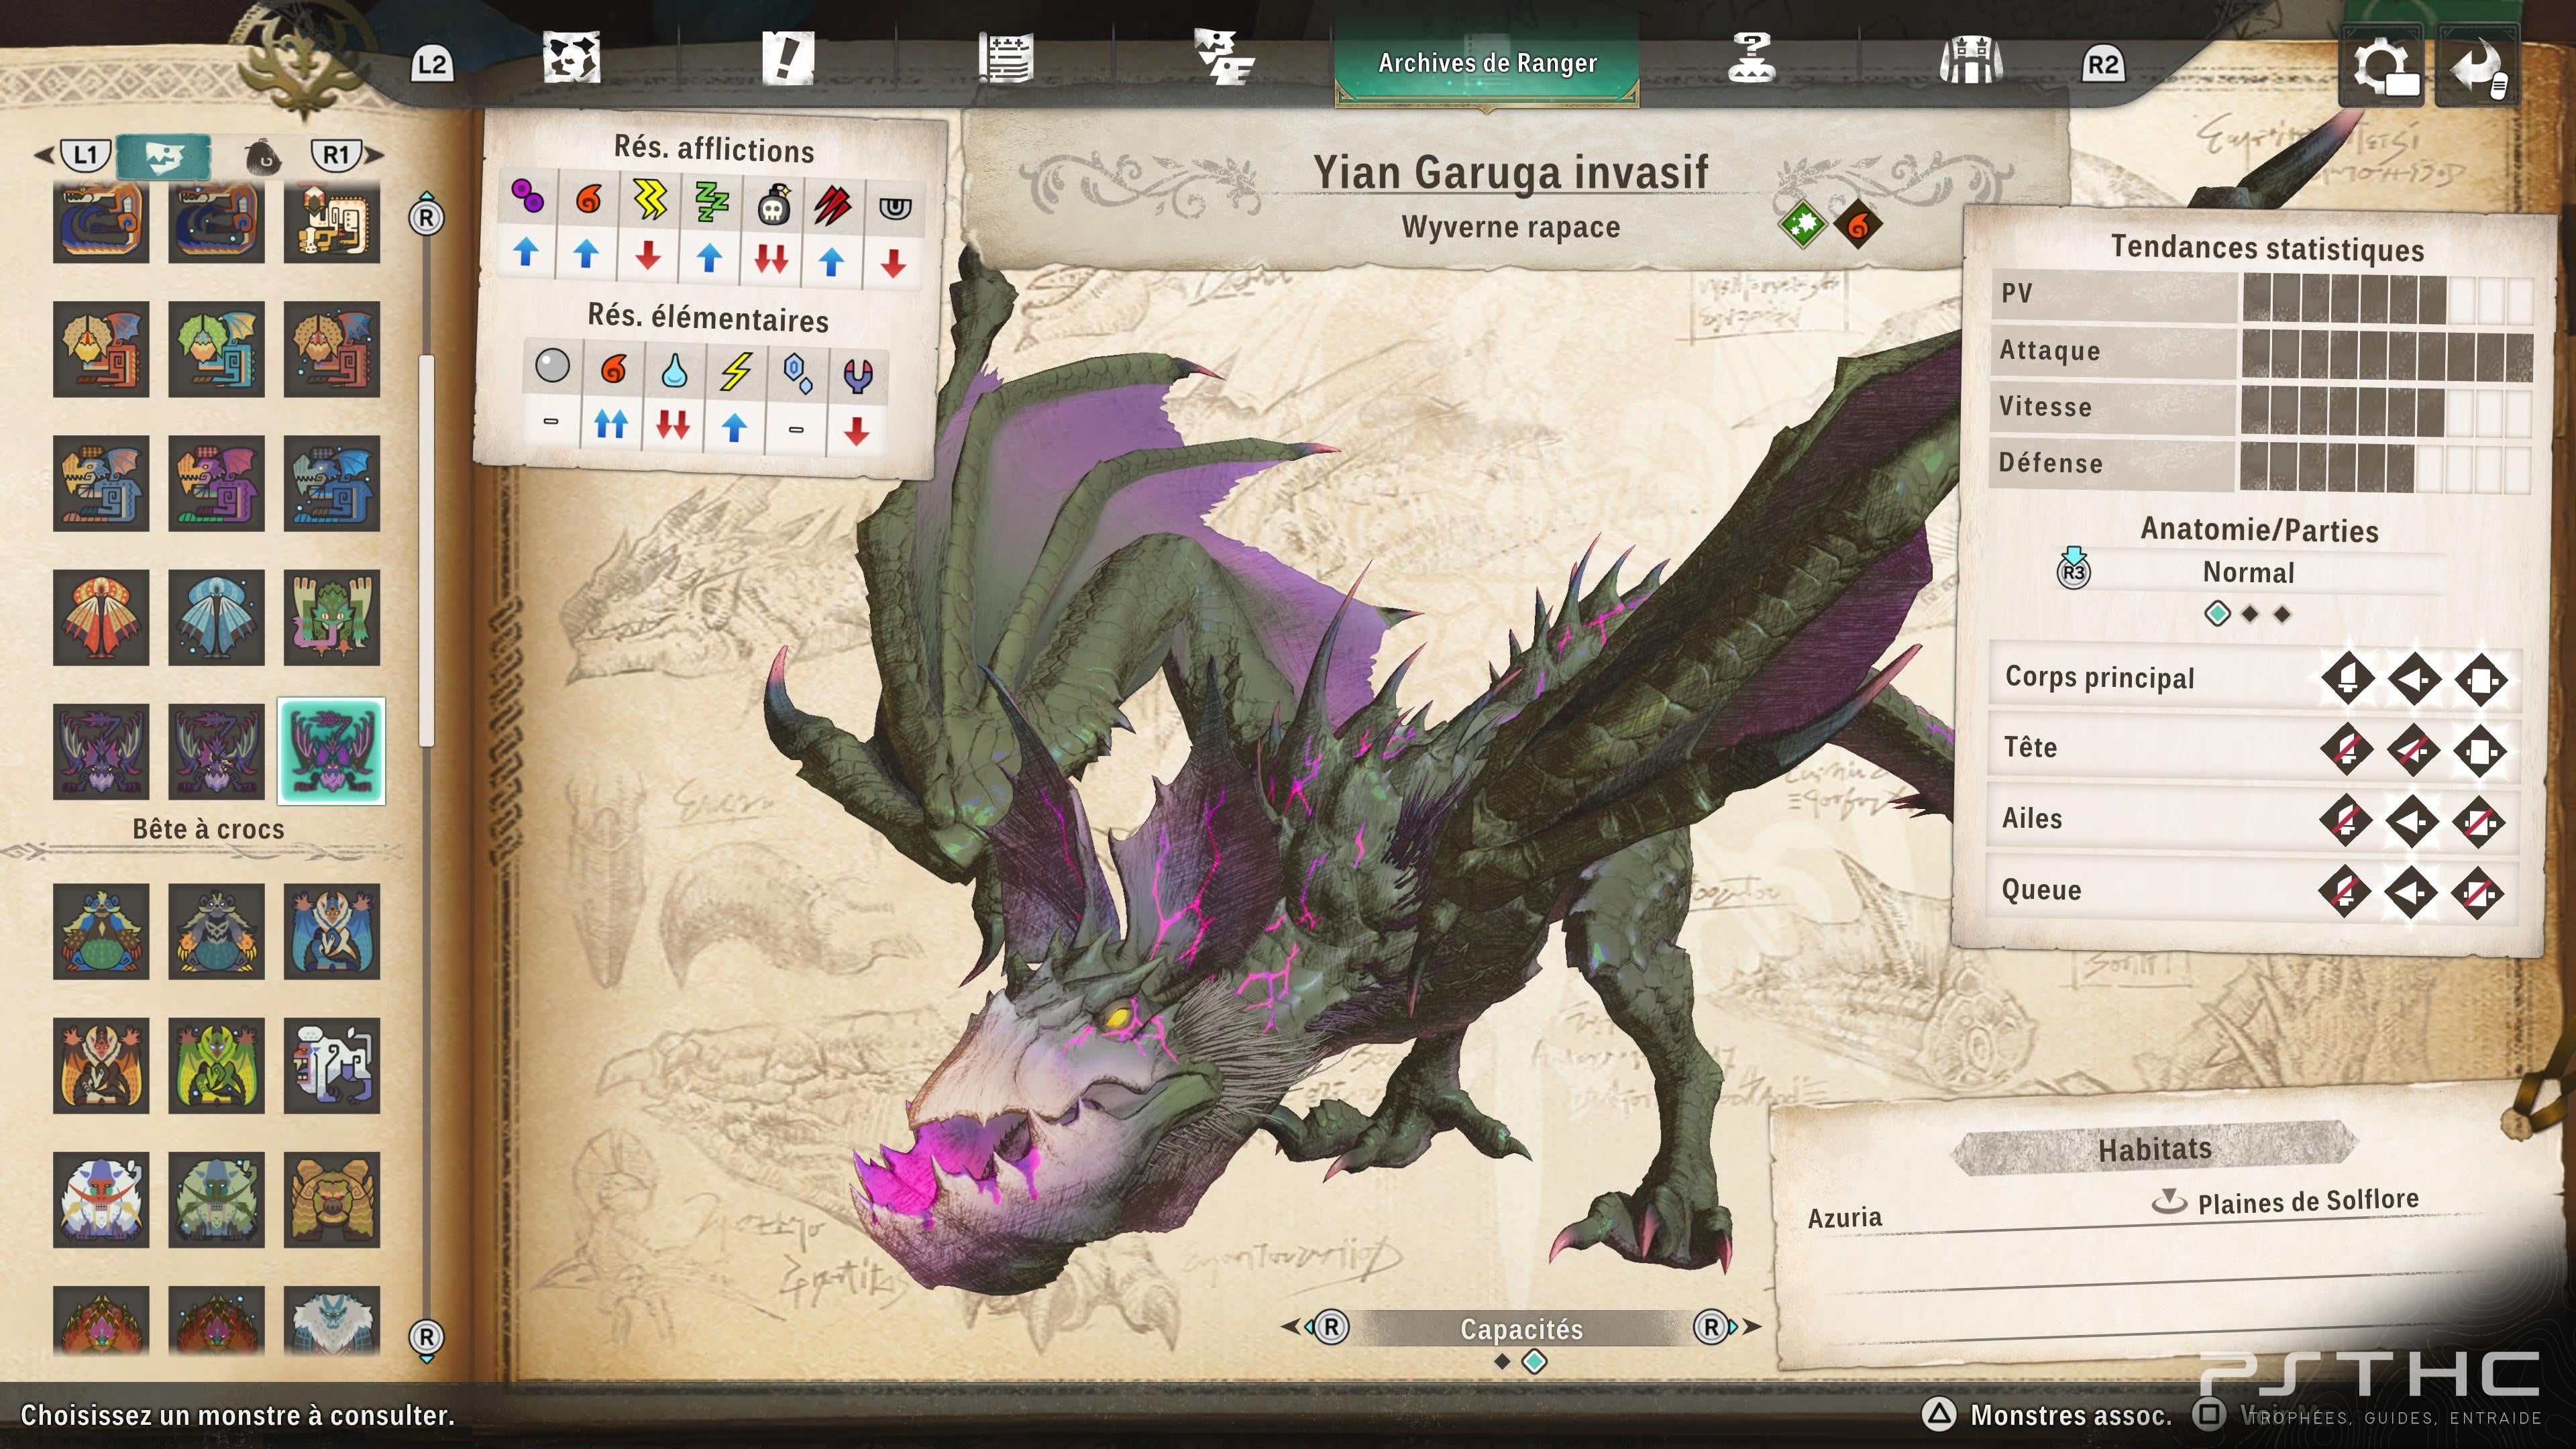
Task: Click the Capacités page label
Action: (1522, 1329)
